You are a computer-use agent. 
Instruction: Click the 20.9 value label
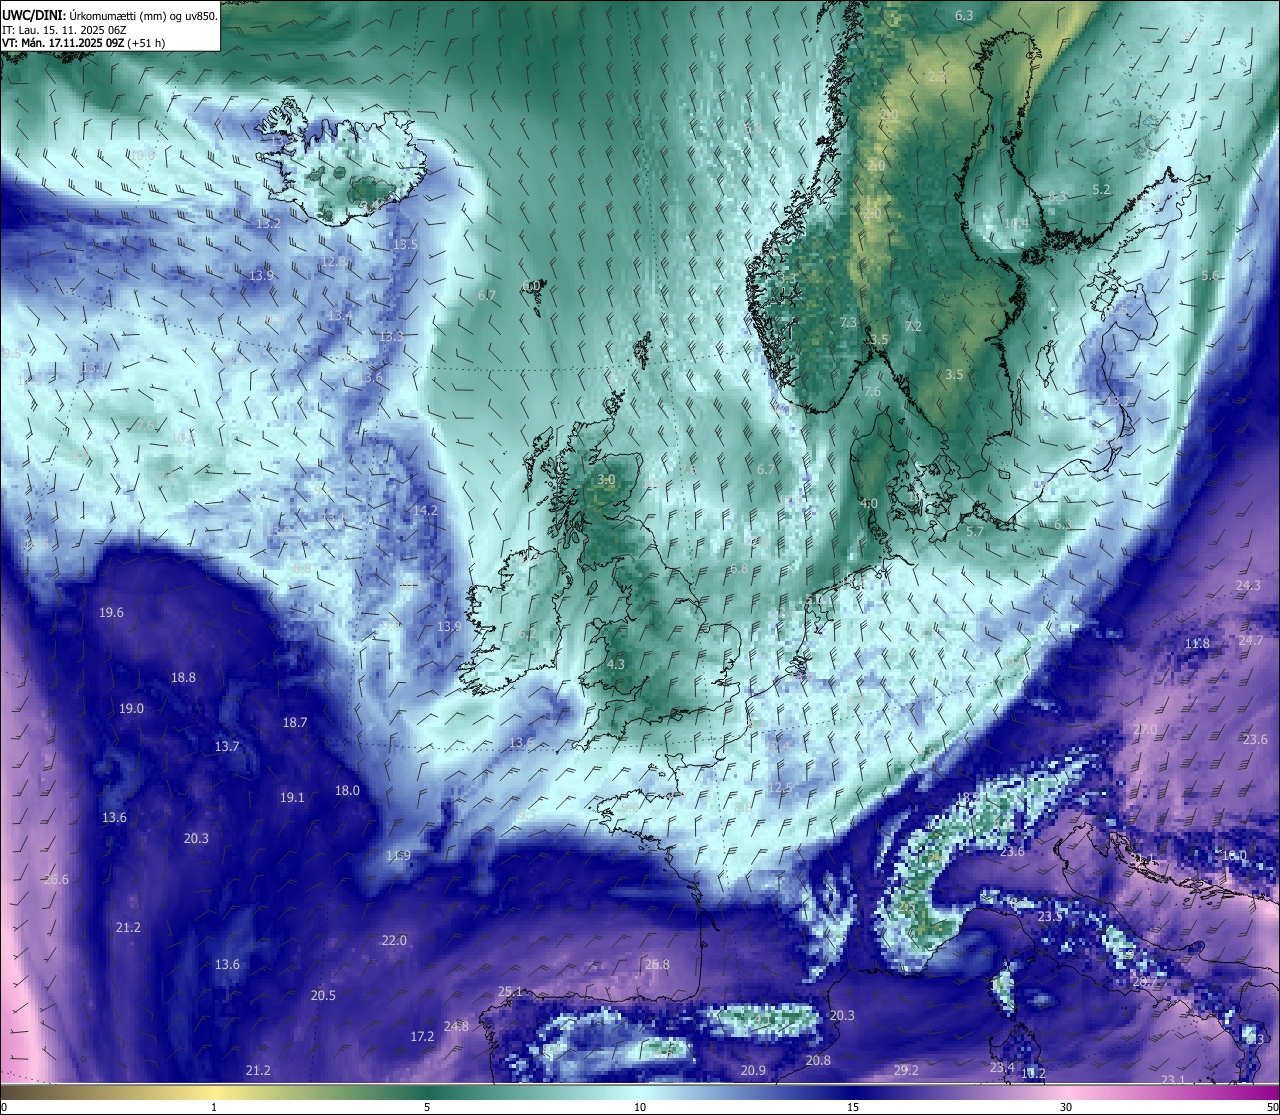pyautogui.click(x=753, y=1070)
